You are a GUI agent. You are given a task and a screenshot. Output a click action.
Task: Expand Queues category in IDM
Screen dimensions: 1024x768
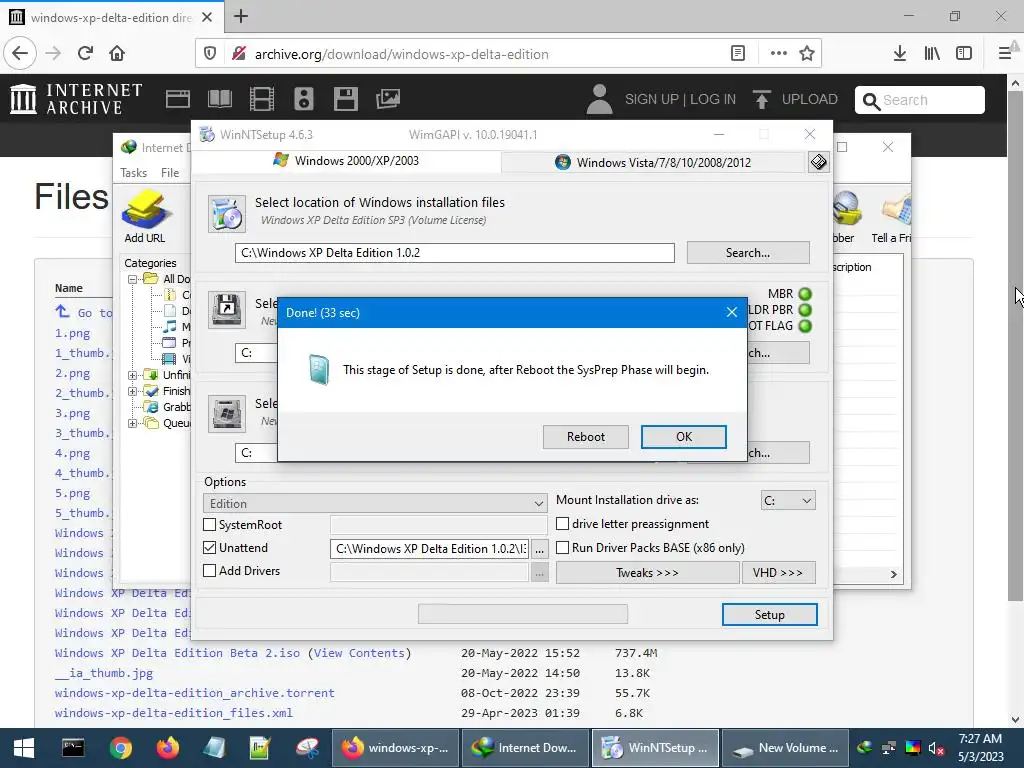(133, 423)
